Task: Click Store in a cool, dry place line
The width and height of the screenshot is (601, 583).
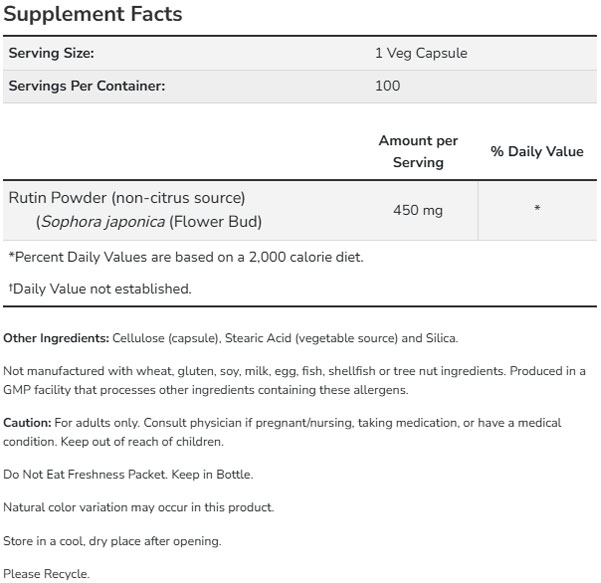Action: click(112, 541)
